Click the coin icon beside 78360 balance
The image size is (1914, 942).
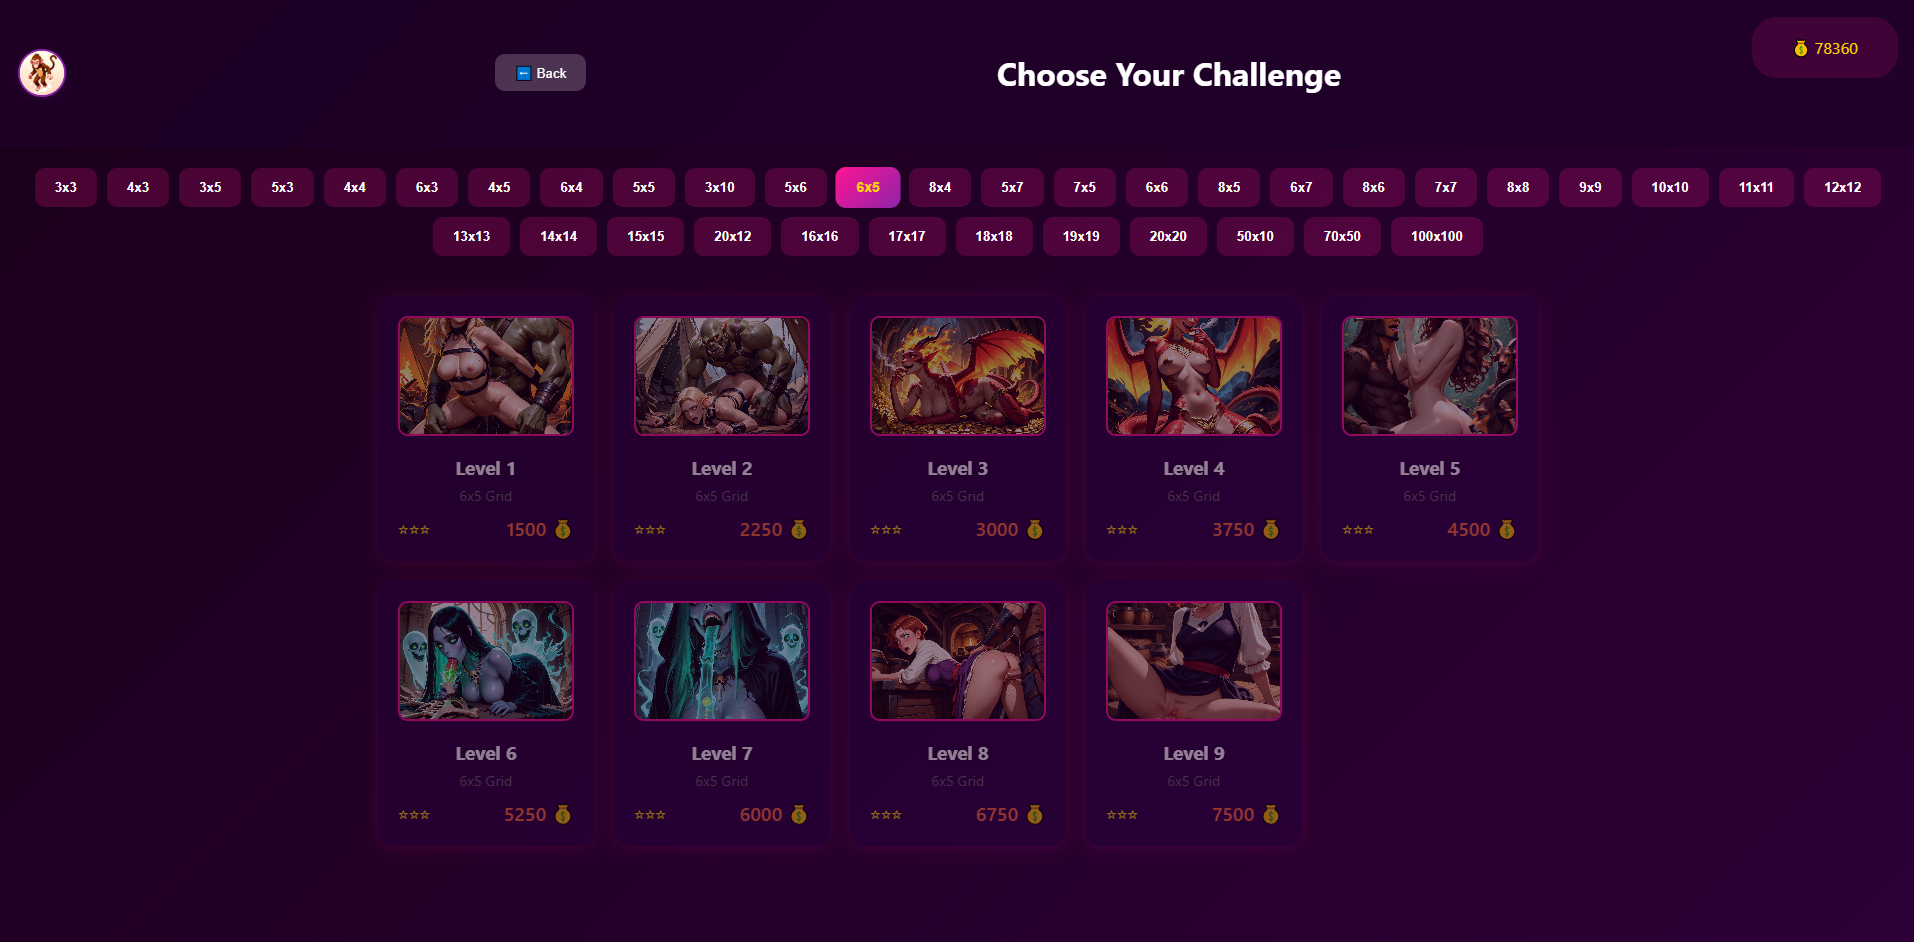pos(1800,49)
